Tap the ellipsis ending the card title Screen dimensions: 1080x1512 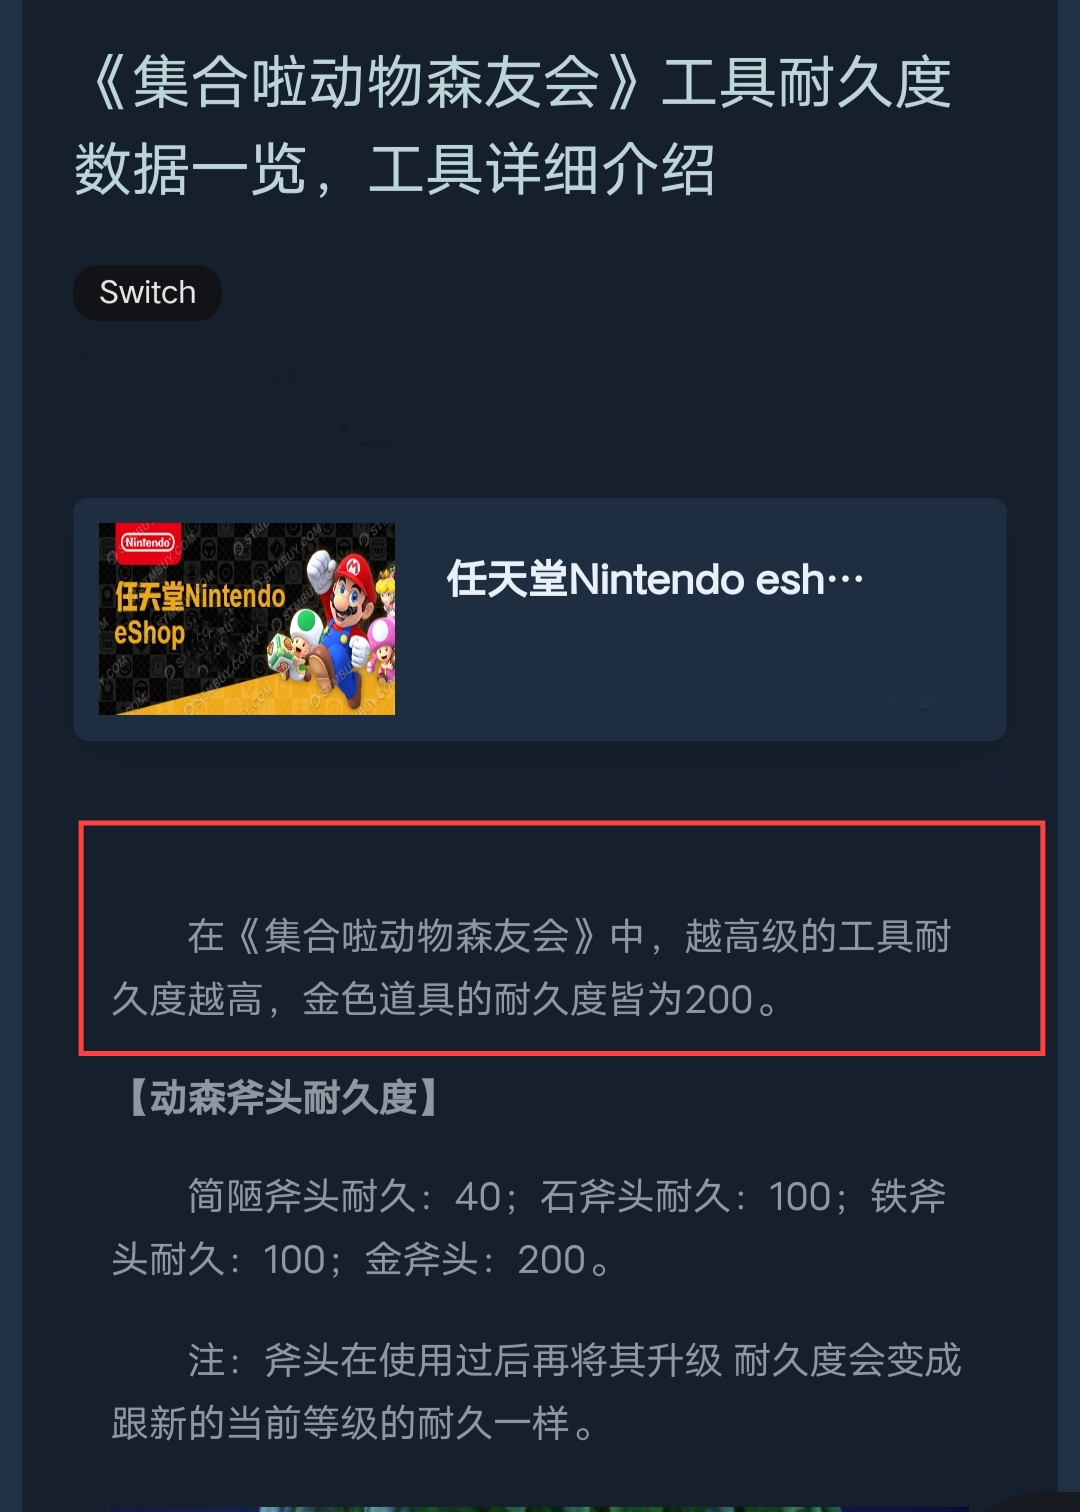click(x=845, y=580)
